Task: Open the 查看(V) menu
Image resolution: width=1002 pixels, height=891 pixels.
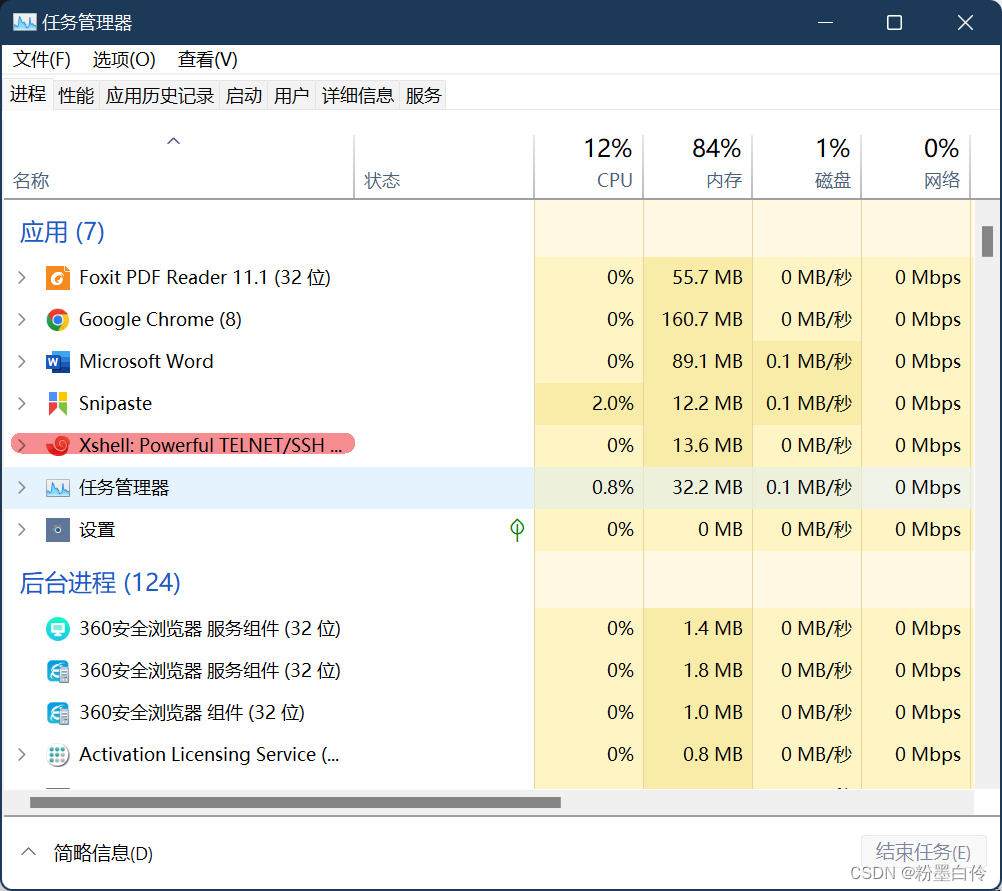Action: coord(208,59)
